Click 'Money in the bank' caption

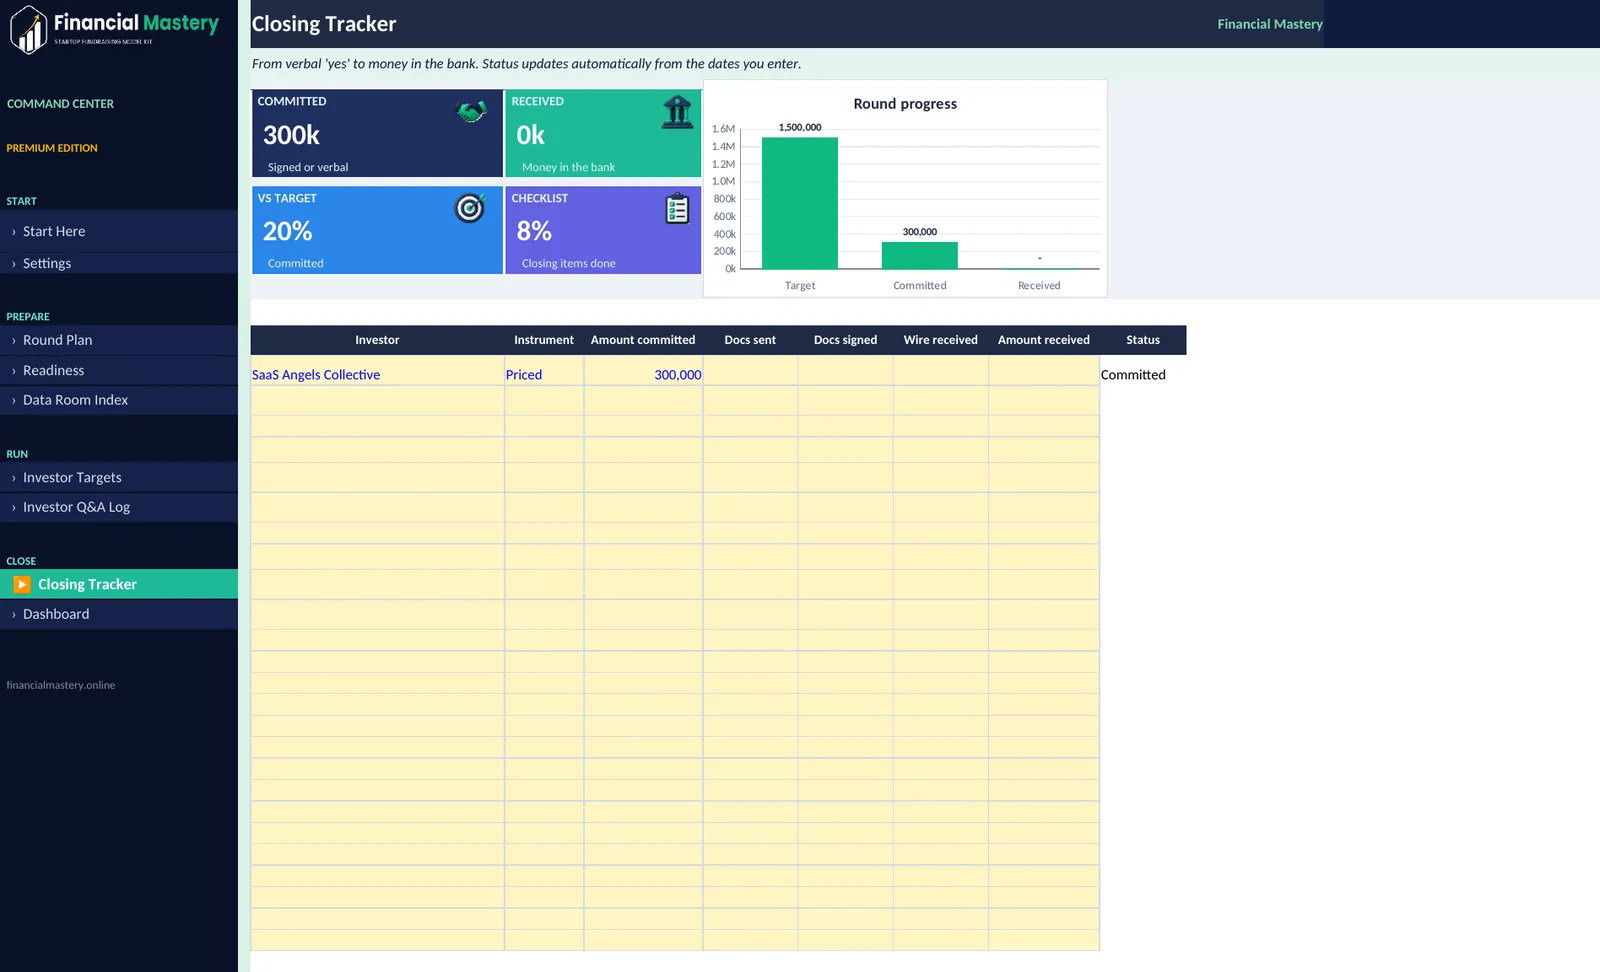(x=568, y=168)
